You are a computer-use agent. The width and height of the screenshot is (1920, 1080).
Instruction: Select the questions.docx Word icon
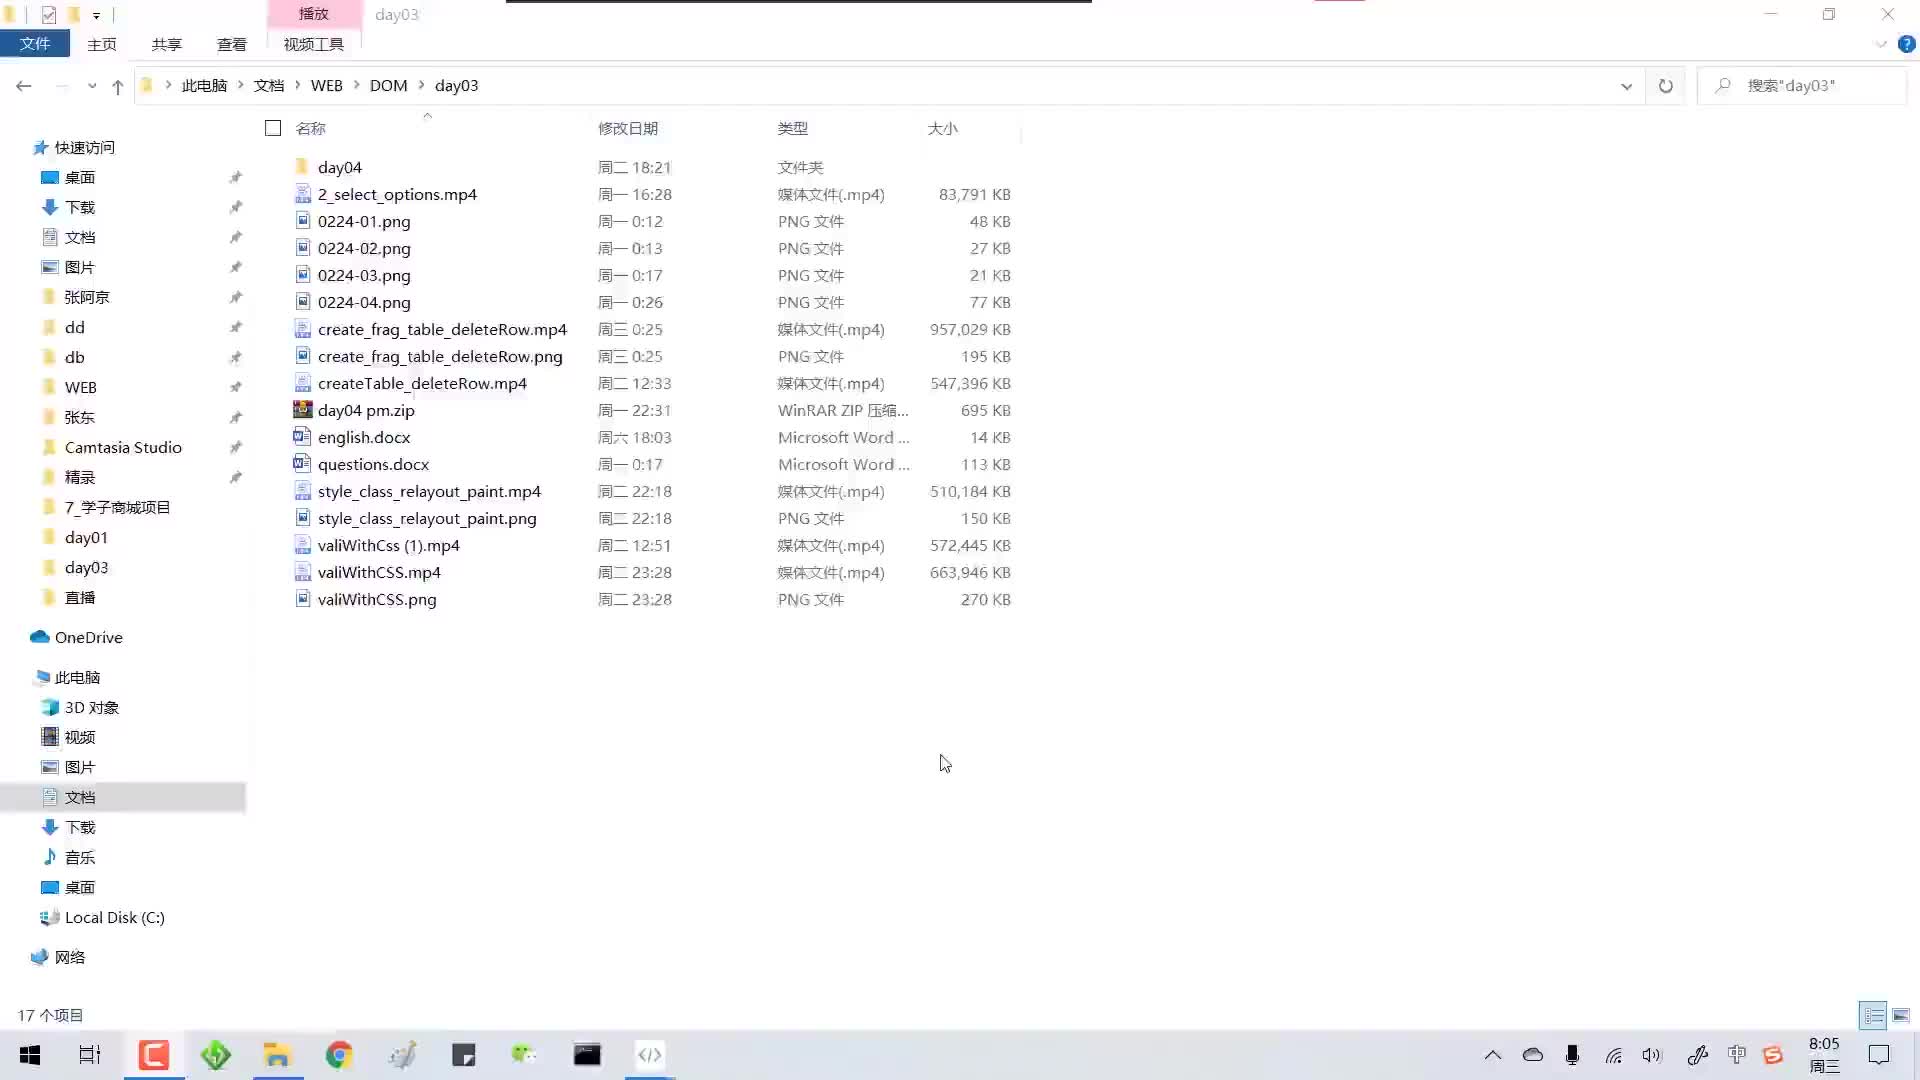[x=302, y=464]
